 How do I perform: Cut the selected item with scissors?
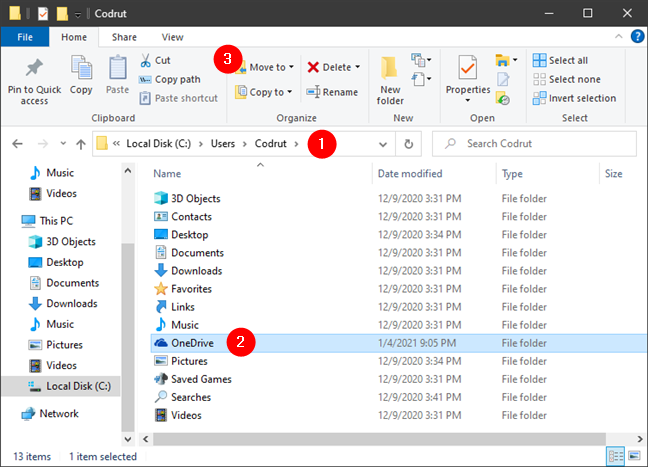[155, 60]
